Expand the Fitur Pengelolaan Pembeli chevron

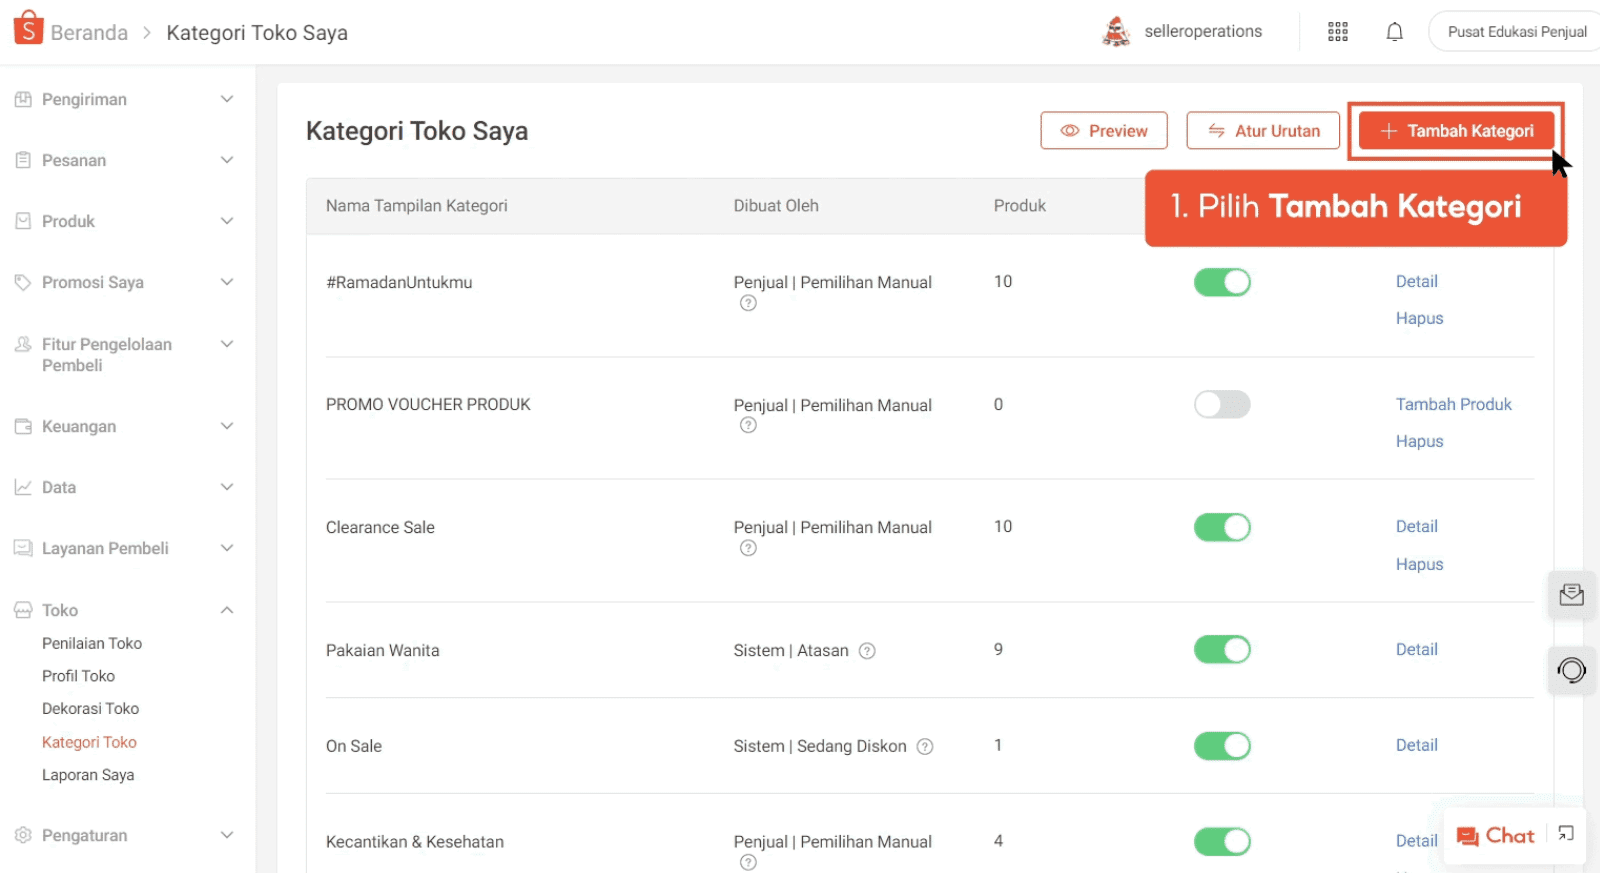pos(227,344)
